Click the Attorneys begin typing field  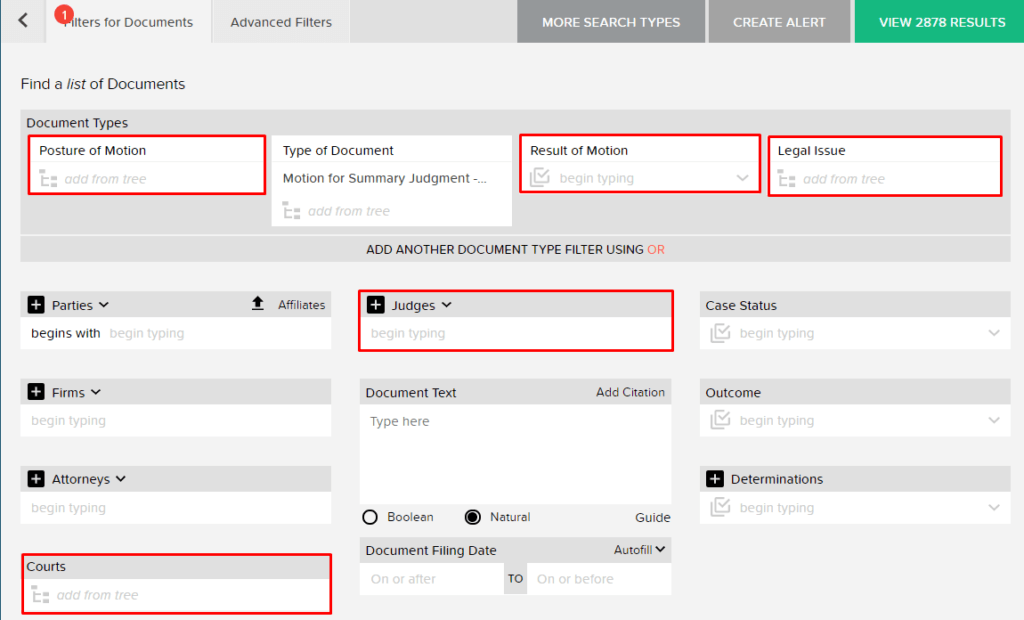coord(176,508)
